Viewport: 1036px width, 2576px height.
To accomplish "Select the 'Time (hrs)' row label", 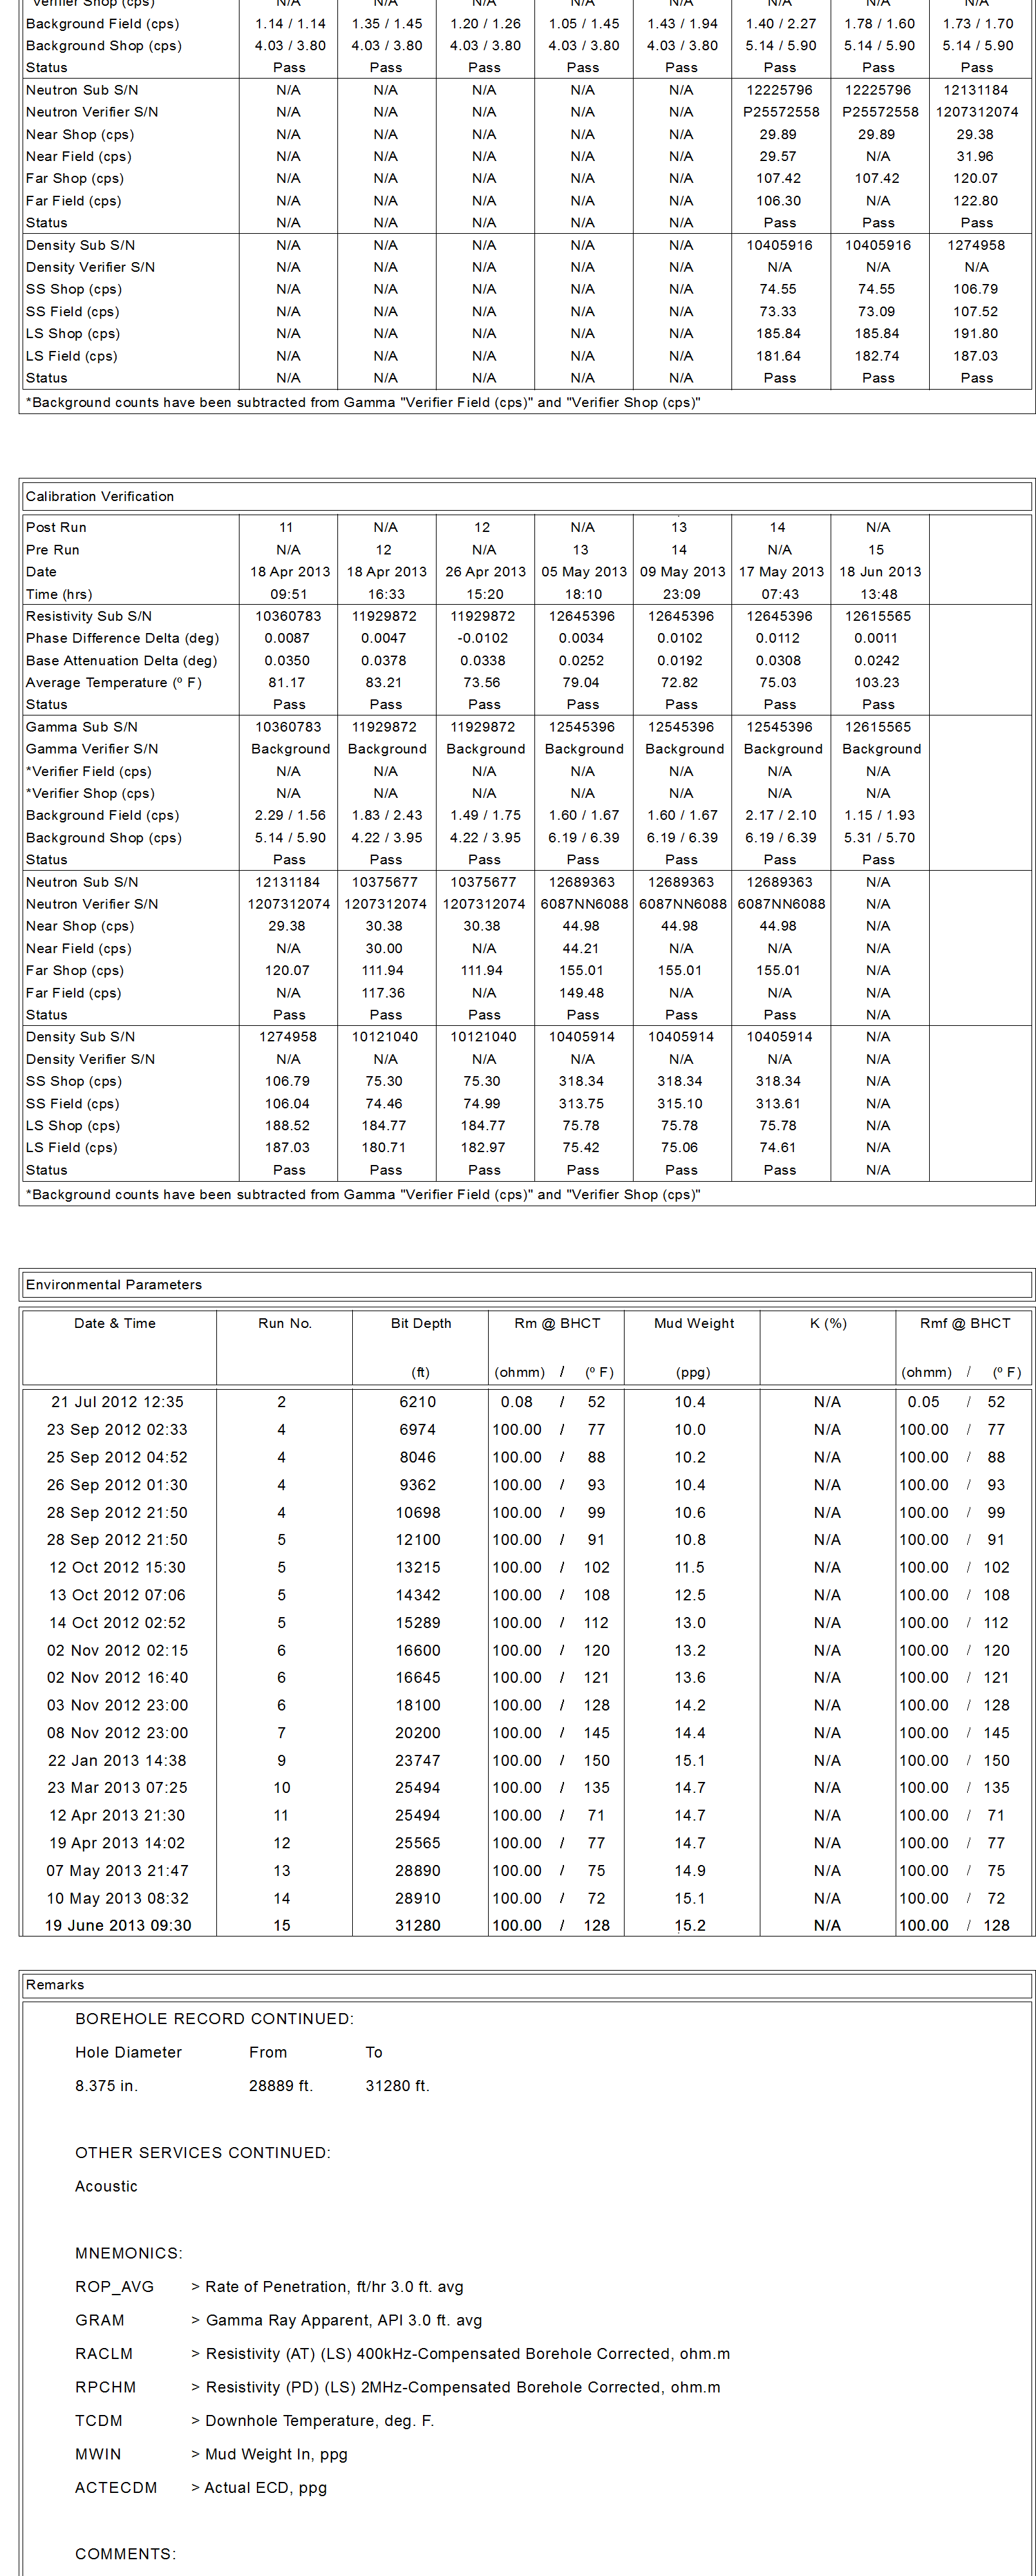I will (x=59, y=594).
